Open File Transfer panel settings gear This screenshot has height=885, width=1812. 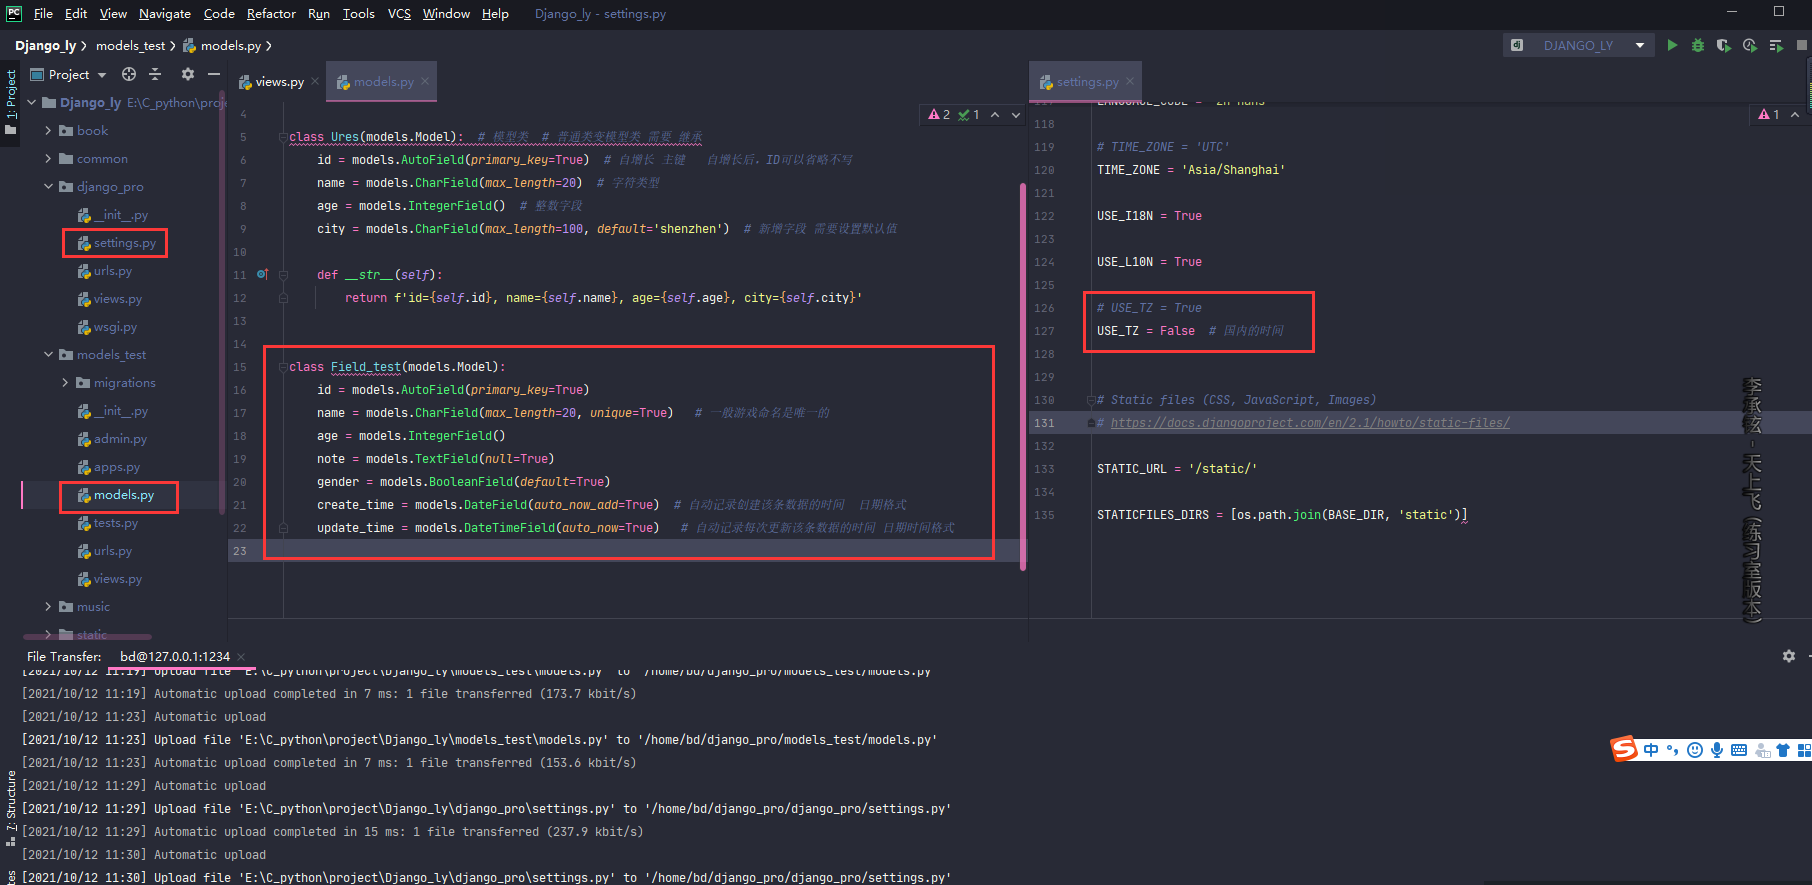tap(1789, 656)
